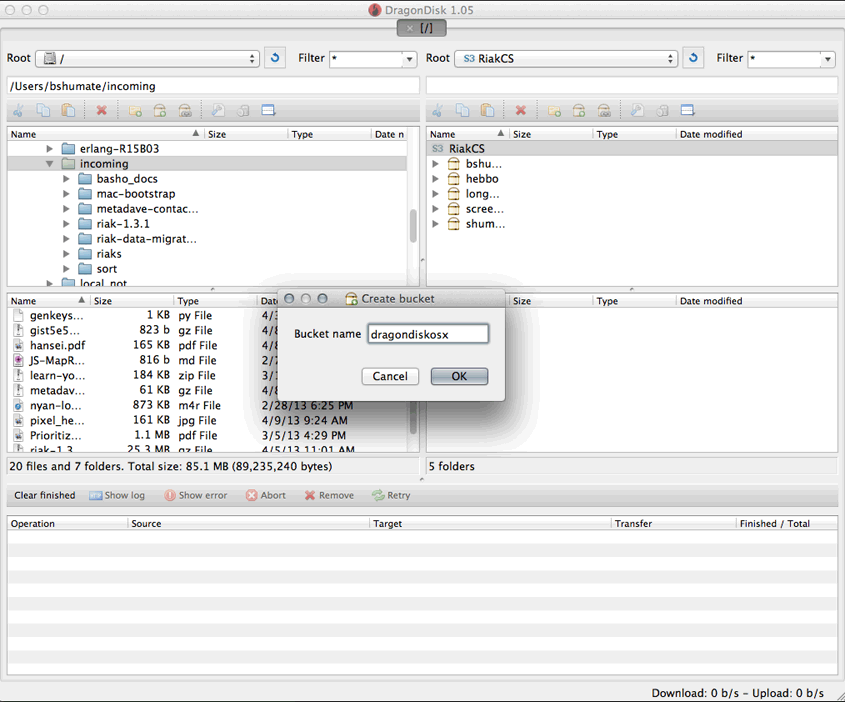
Task: Select the Cut tool in the left toolbar
Action: tap(18, 110)
